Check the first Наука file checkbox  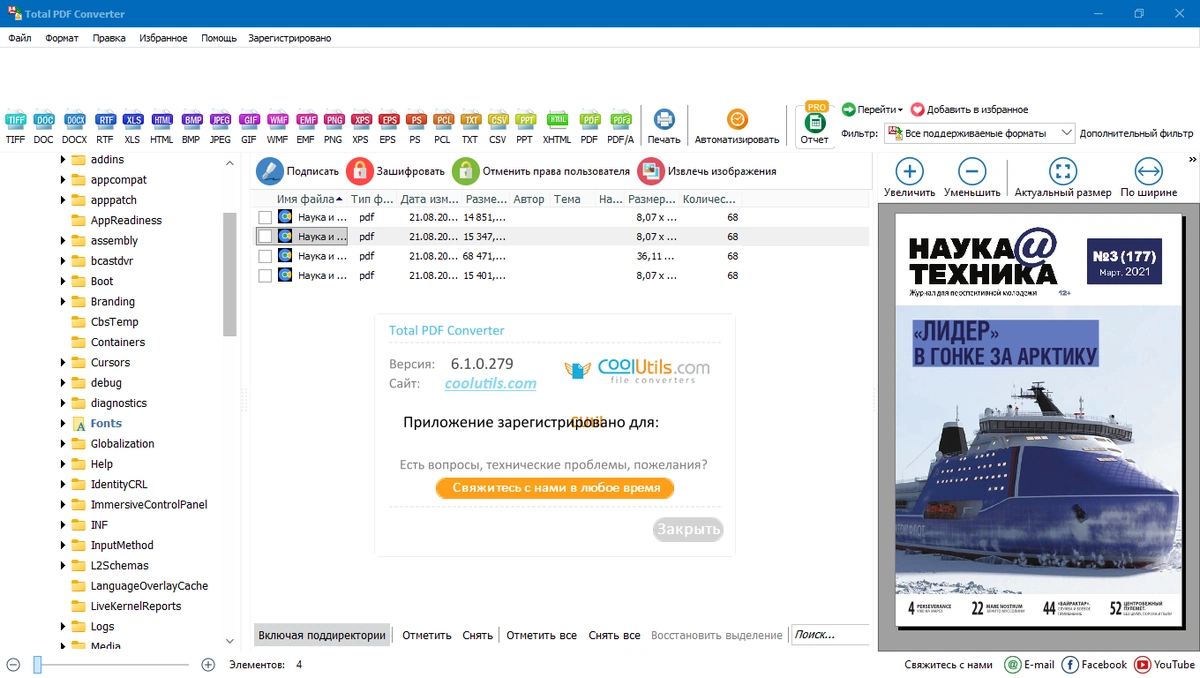pyautogui.click(x=265, y=217)
